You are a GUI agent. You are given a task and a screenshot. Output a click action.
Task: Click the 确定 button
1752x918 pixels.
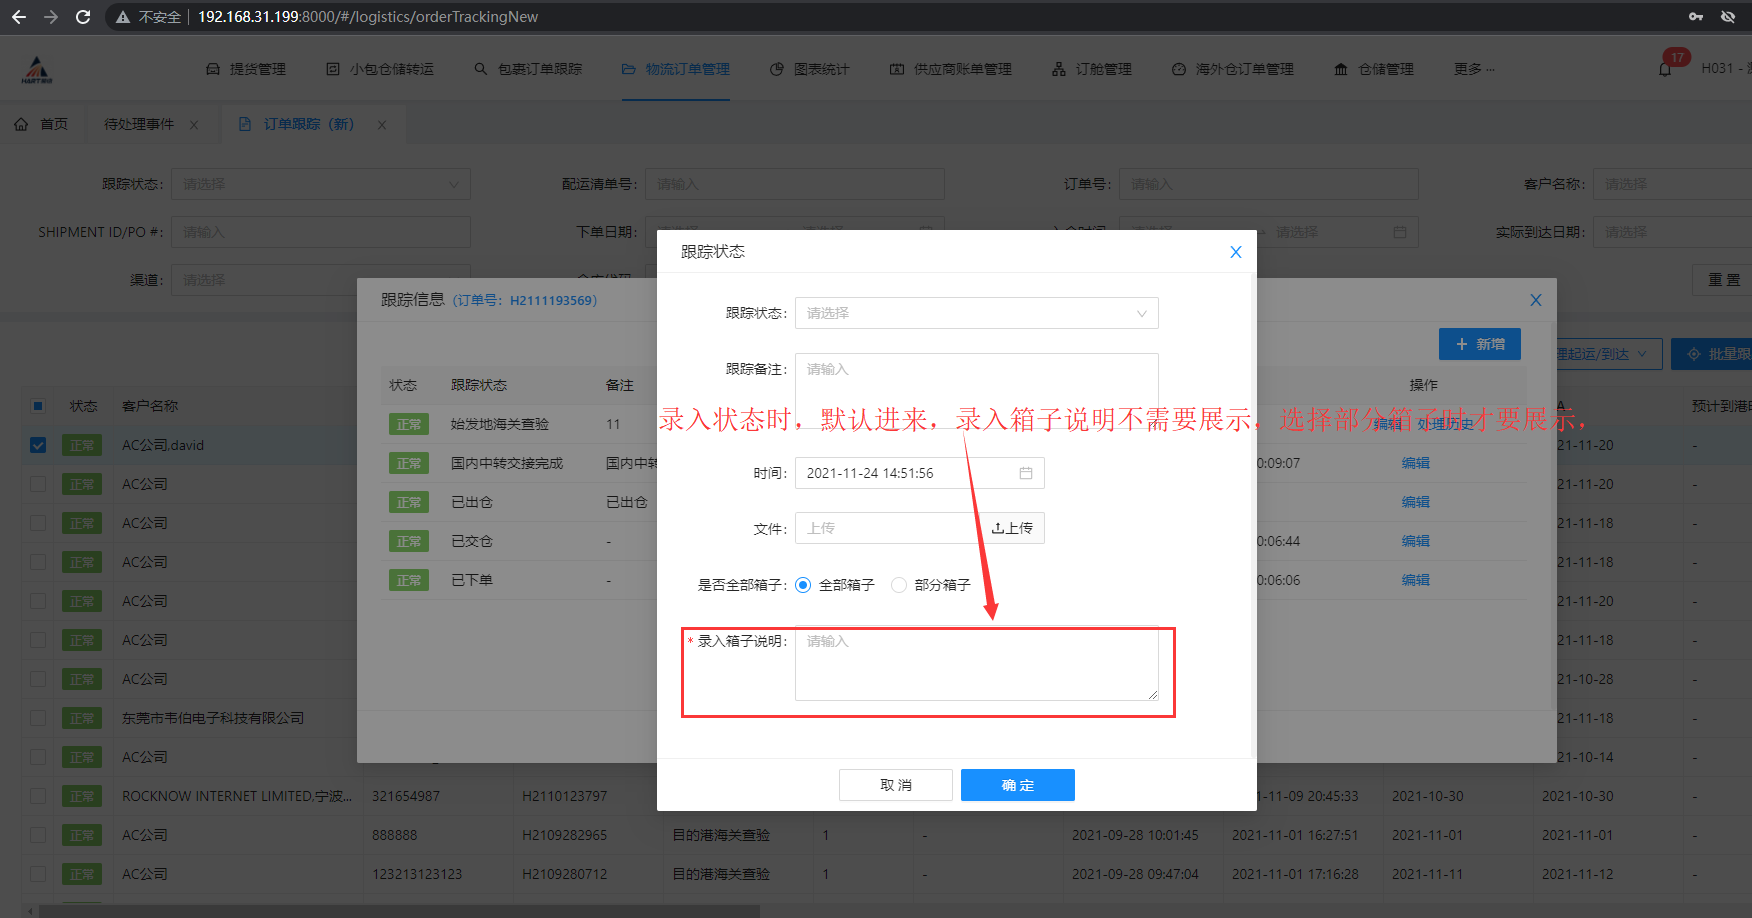(x=1017, y=785)
